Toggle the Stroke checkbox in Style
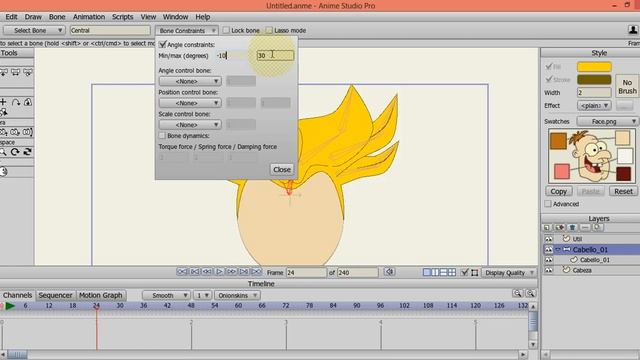Screen dimensions: 640x360 pos(549,79)
